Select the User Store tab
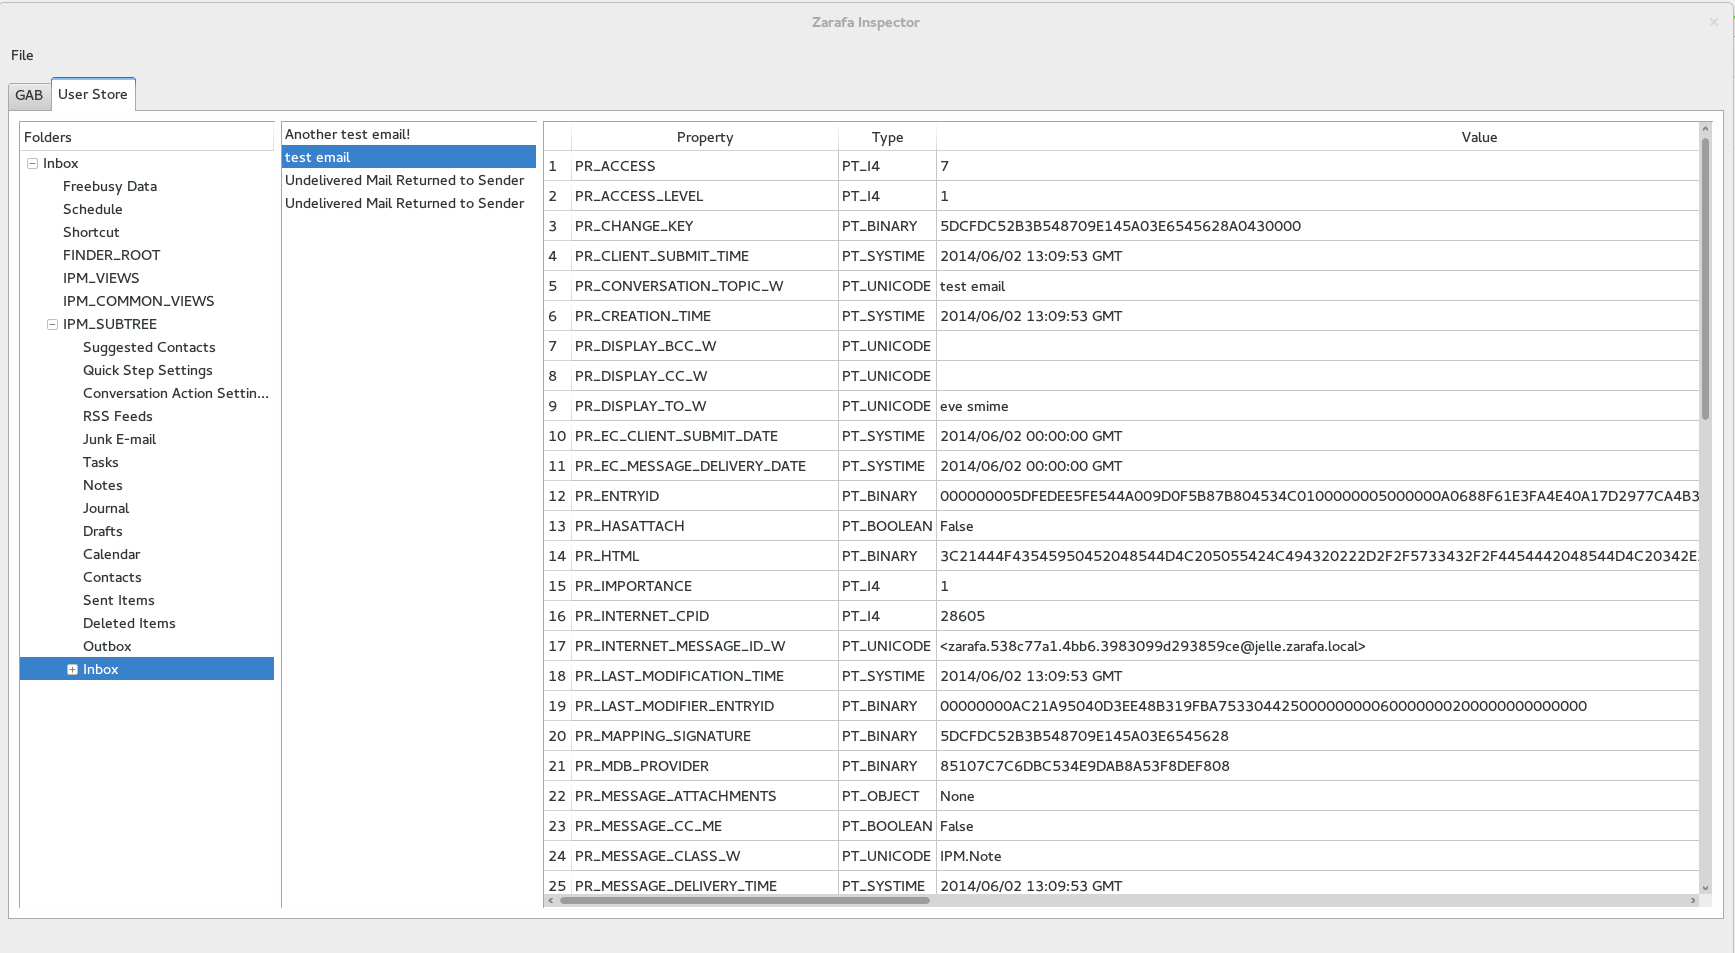 point(93,94)
